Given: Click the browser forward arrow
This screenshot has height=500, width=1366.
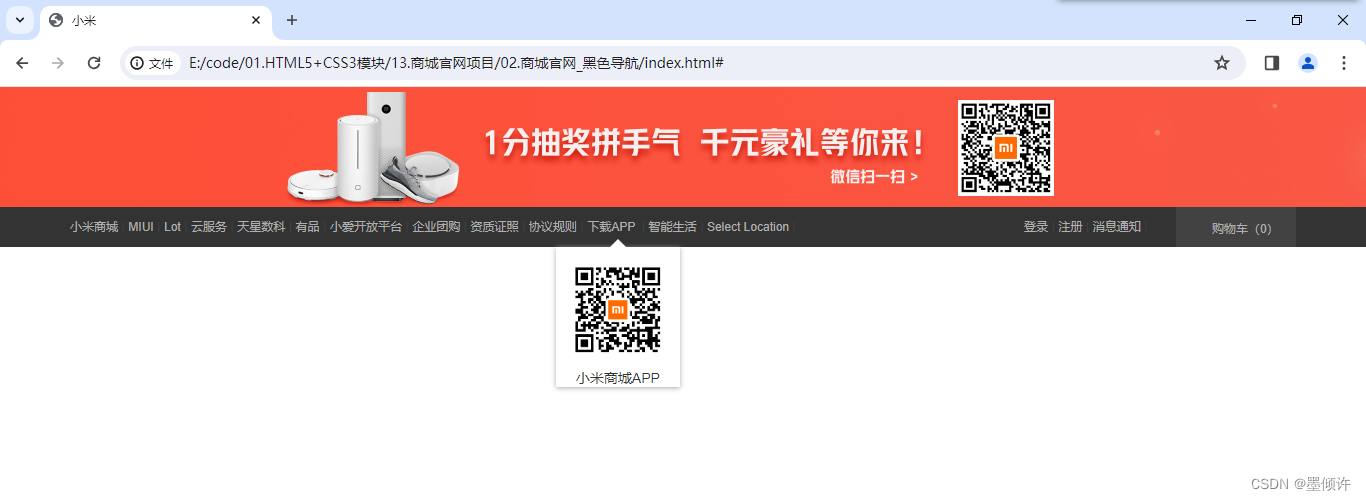Looking at the screenshot, I should (58, 63).
